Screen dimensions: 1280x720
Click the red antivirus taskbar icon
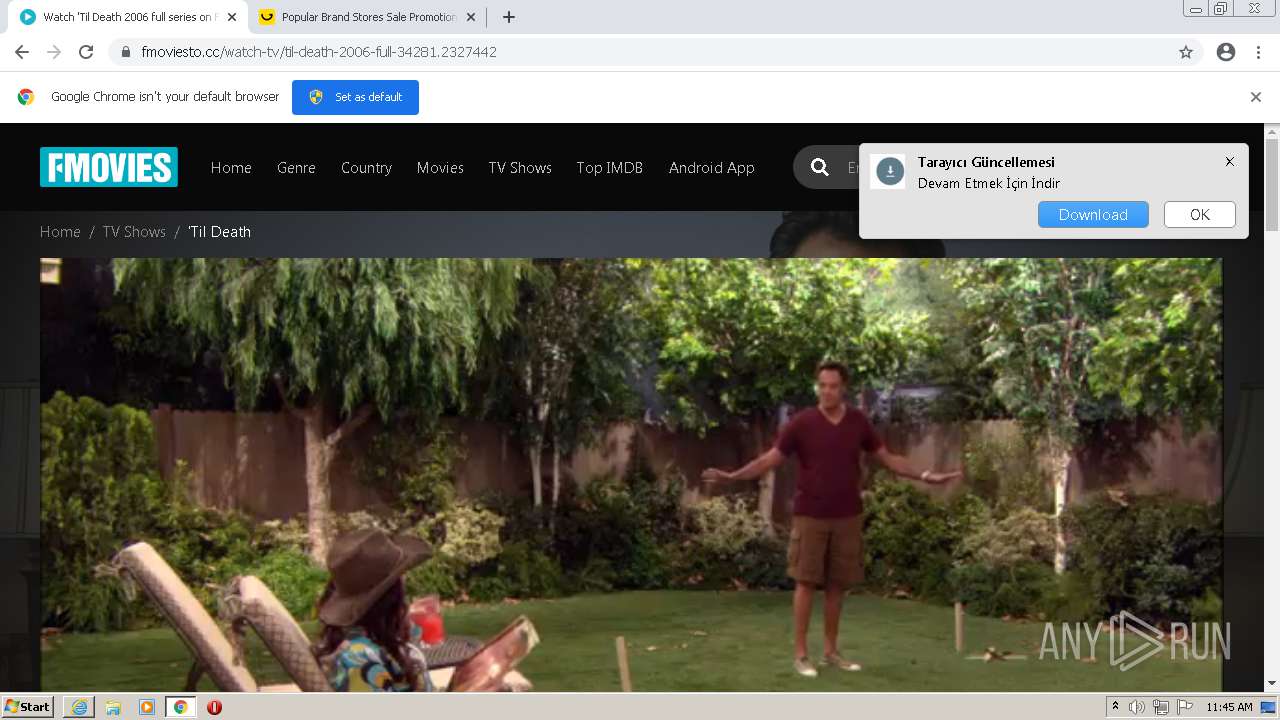(214, 707)
